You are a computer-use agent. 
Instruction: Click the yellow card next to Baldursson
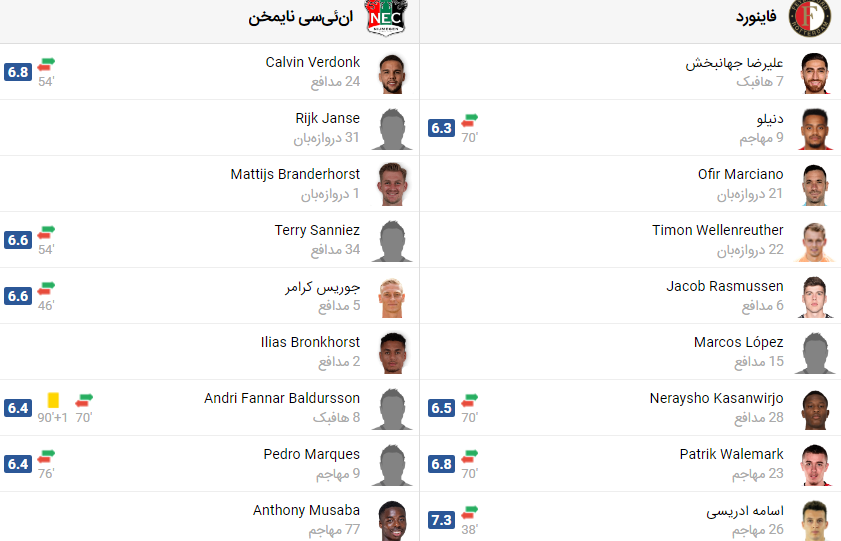coord(53,400)
